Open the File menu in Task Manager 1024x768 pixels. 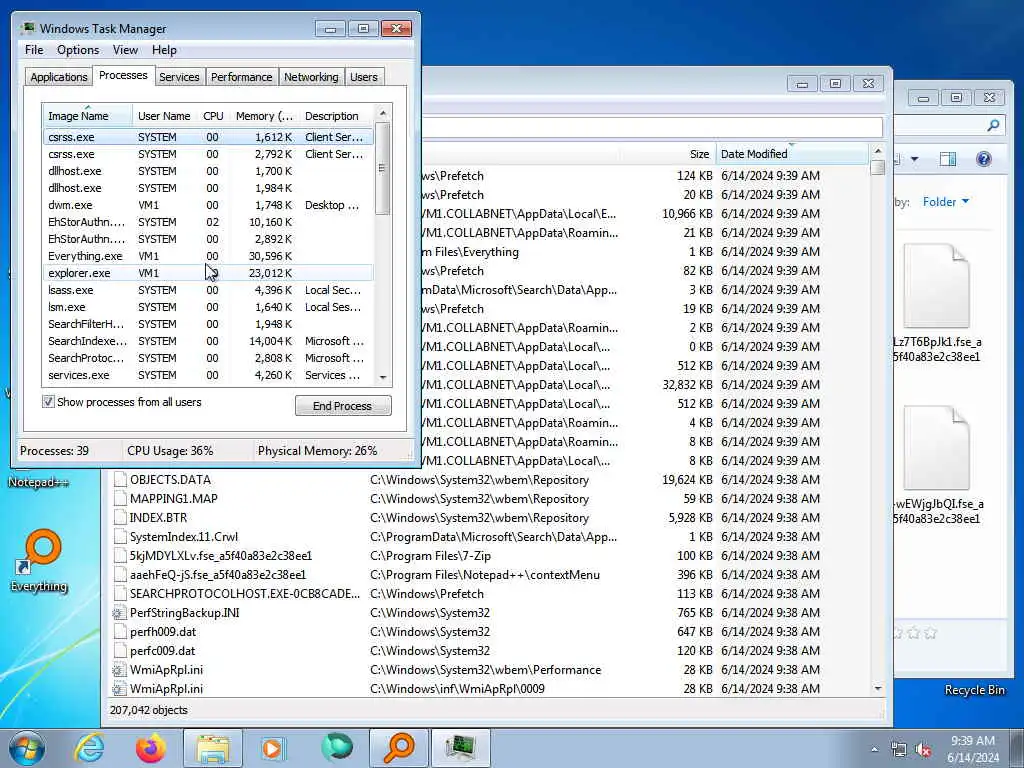pos(34,50)
